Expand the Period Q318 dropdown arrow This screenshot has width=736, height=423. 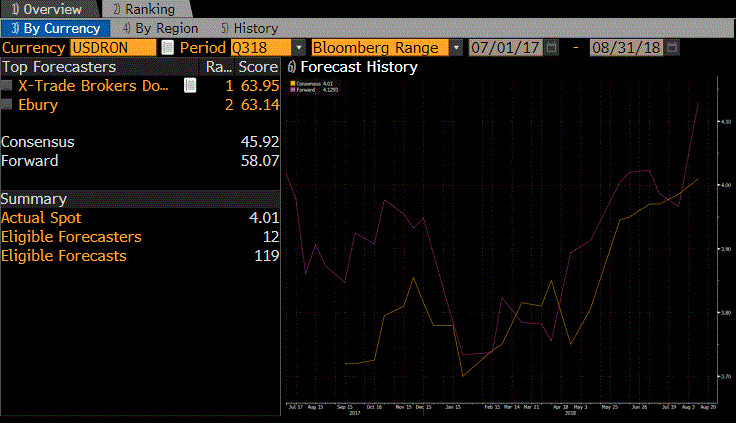[x=299, y=47]
